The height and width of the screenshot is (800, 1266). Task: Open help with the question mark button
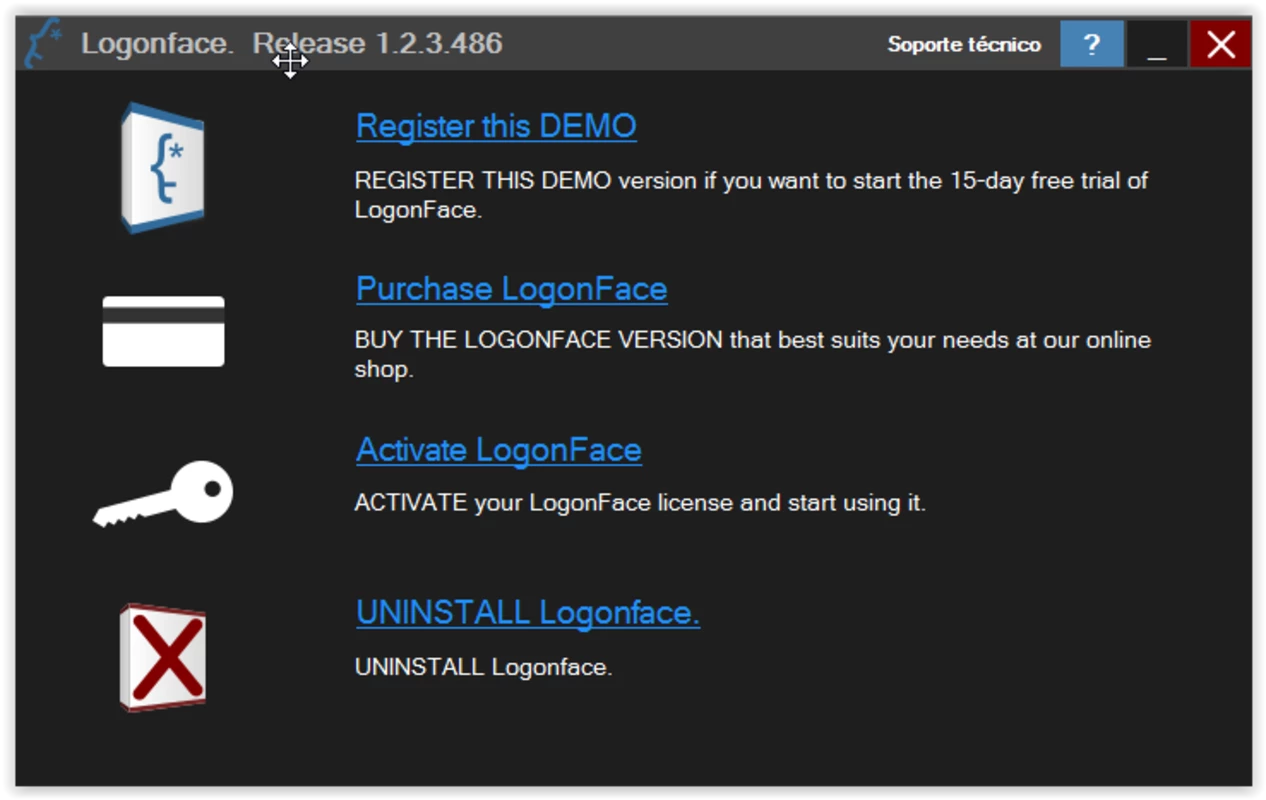click(1092, 44)
